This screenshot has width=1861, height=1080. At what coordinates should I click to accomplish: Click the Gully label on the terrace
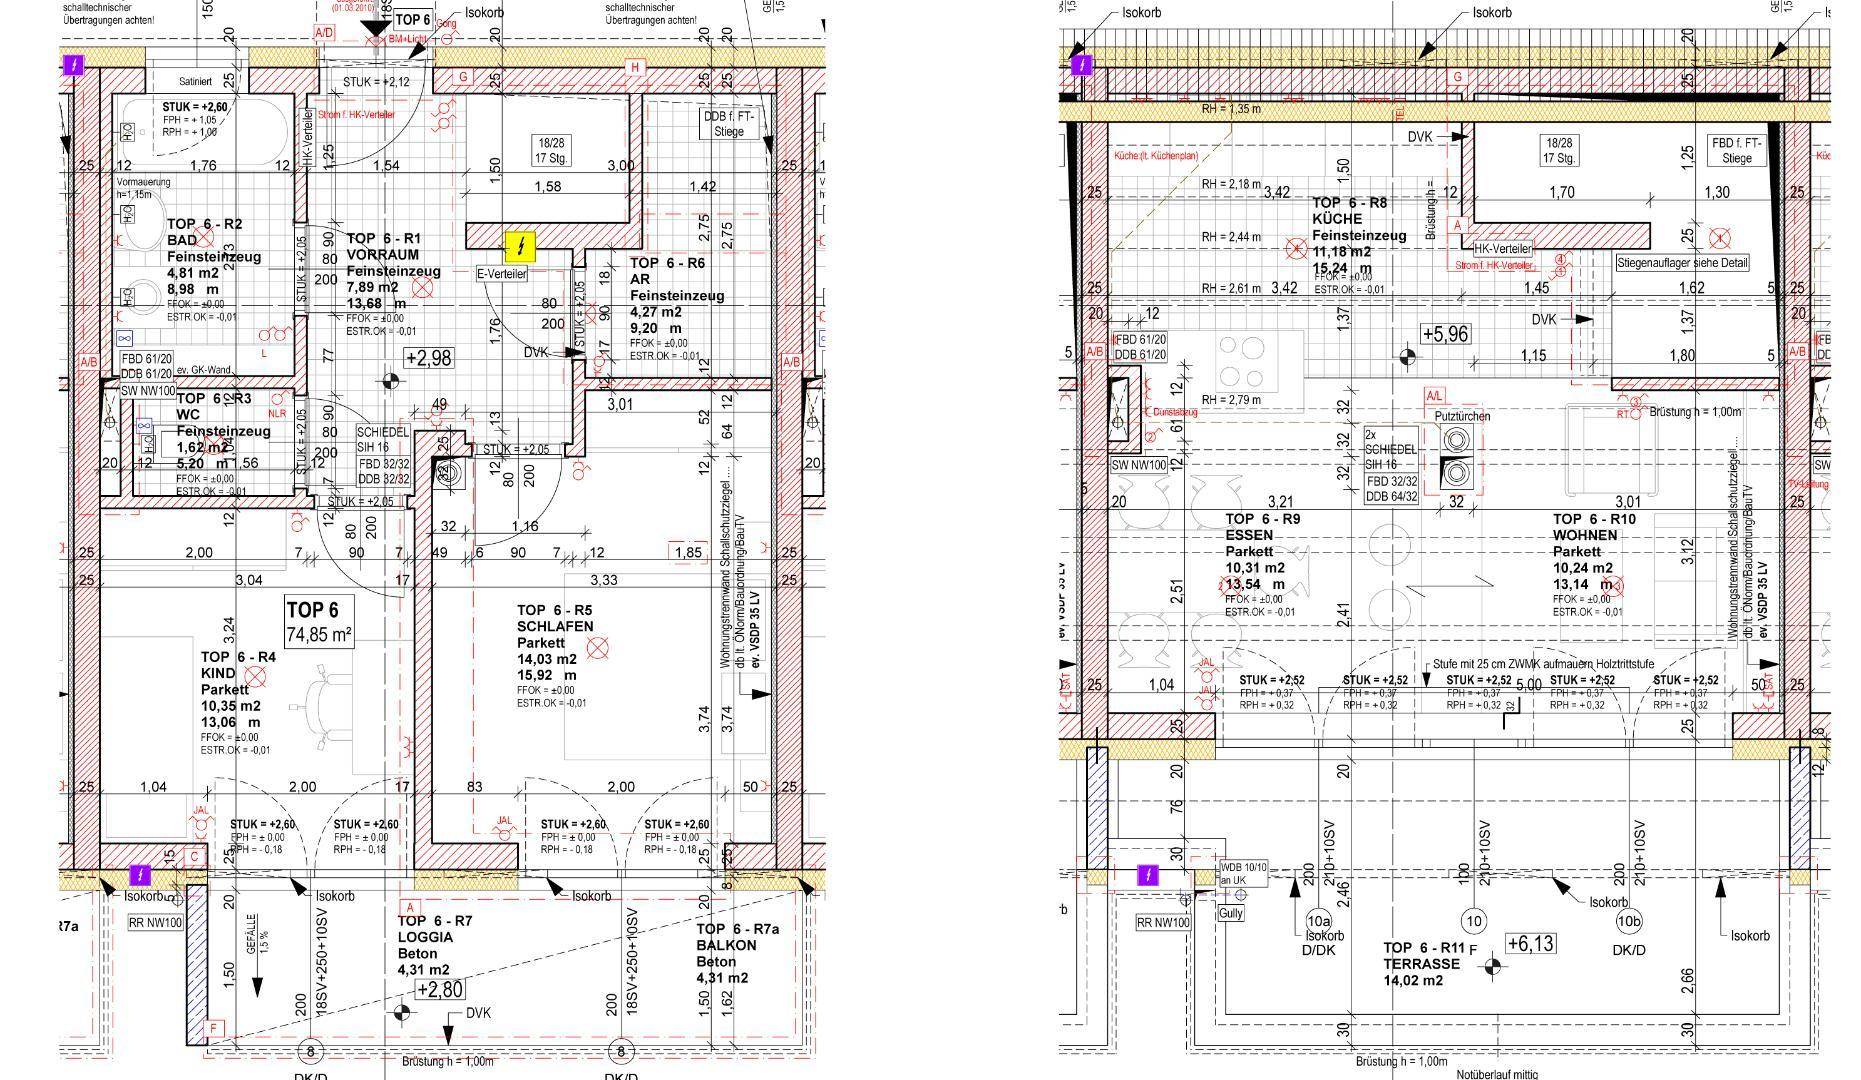click(x=1231, y=913)
